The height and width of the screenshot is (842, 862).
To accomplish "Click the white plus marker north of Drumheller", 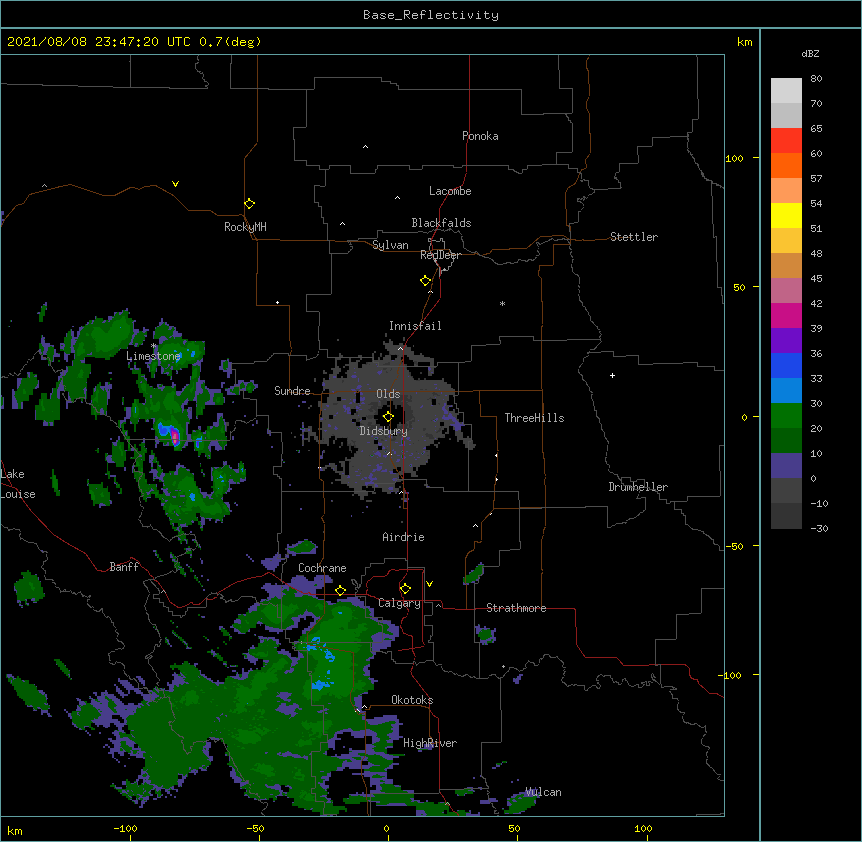I will point(612,375).
